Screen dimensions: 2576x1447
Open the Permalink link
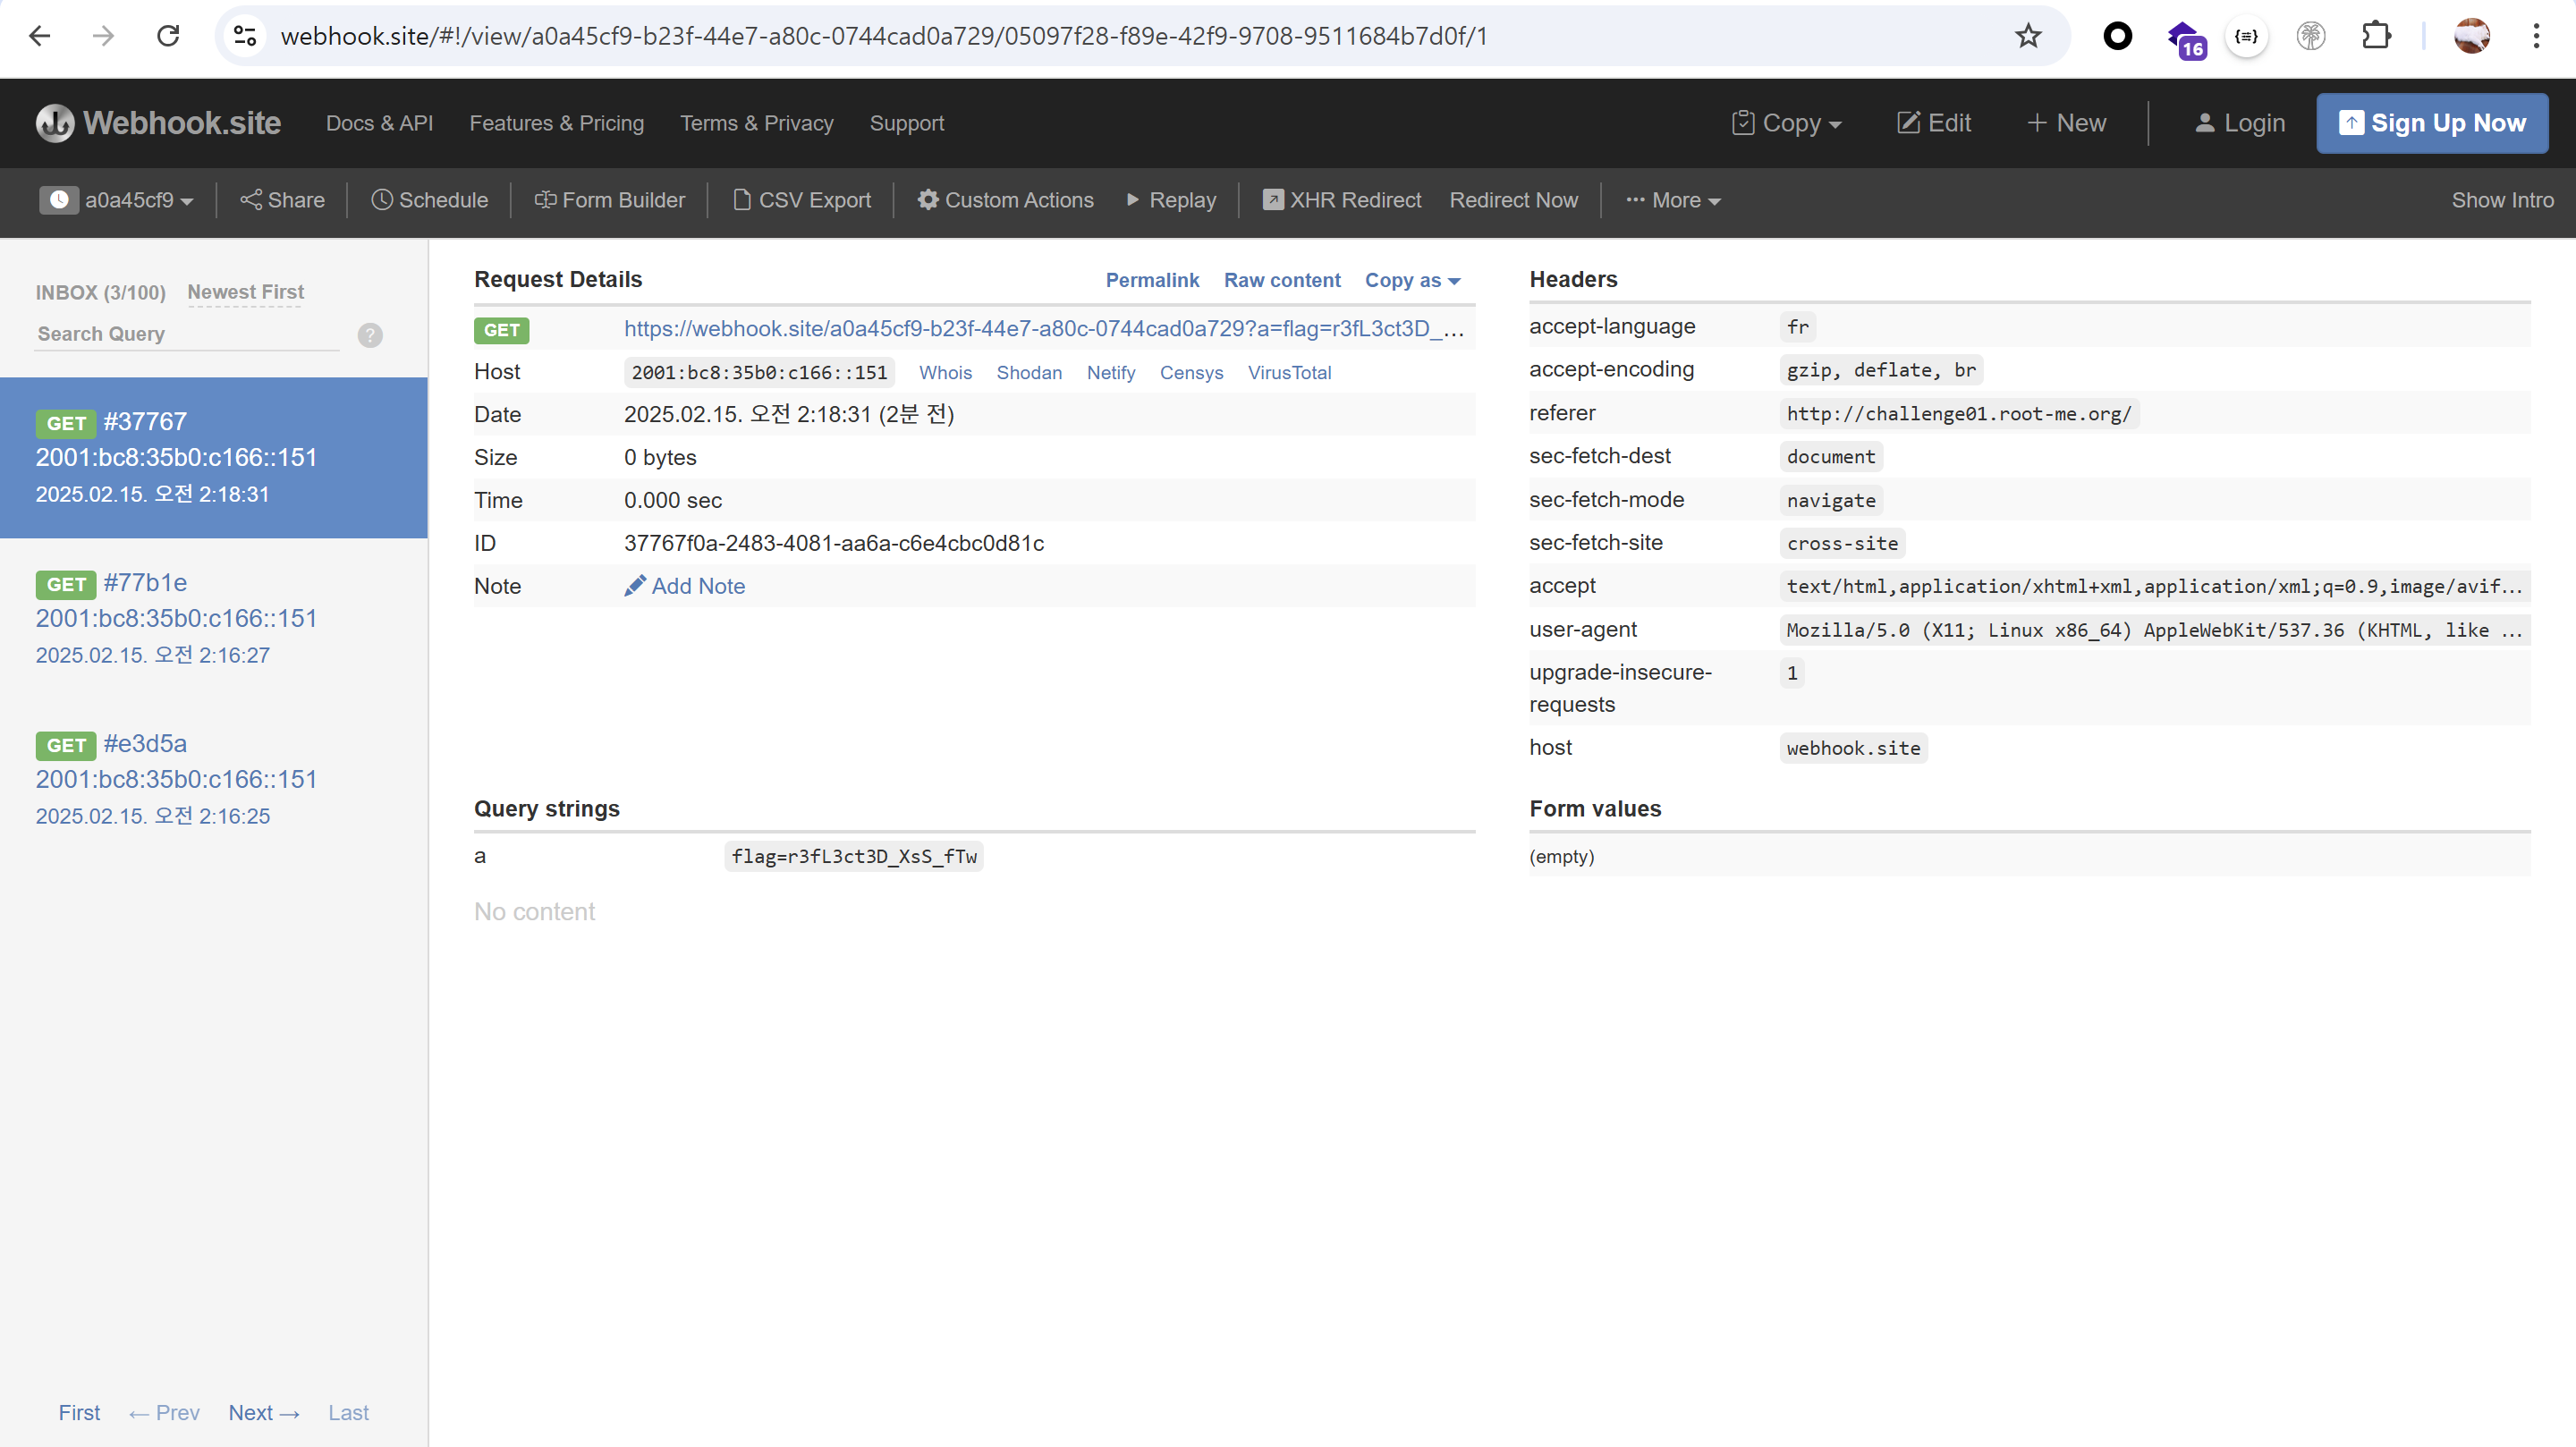click(x=1152, y=281)
